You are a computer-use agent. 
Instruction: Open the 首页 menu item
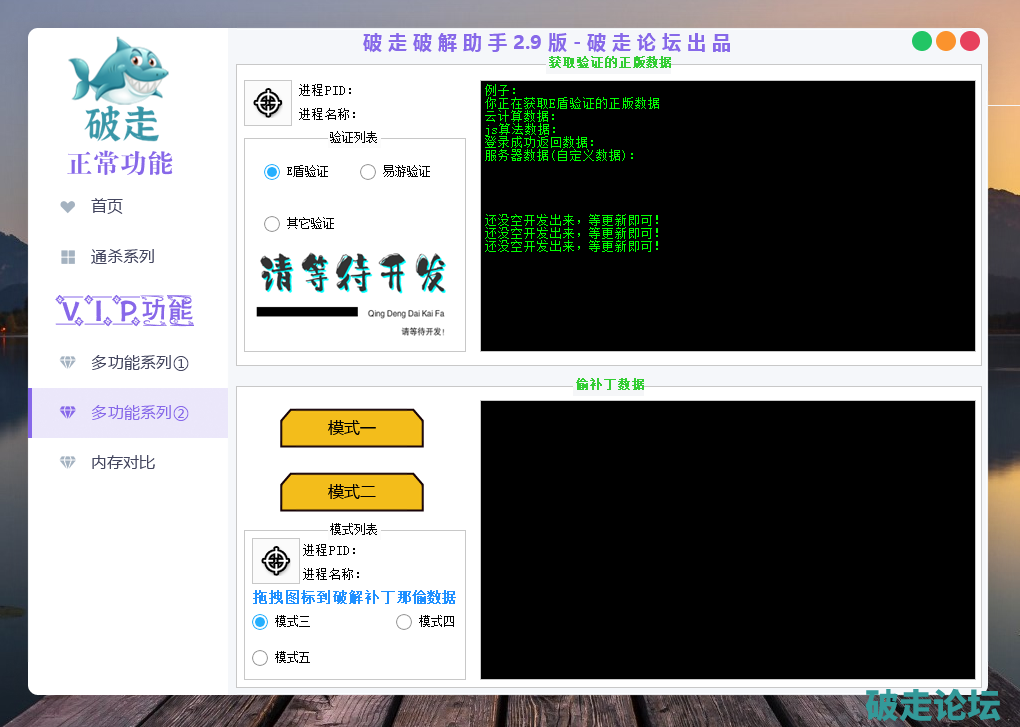[x=107, y=207]
